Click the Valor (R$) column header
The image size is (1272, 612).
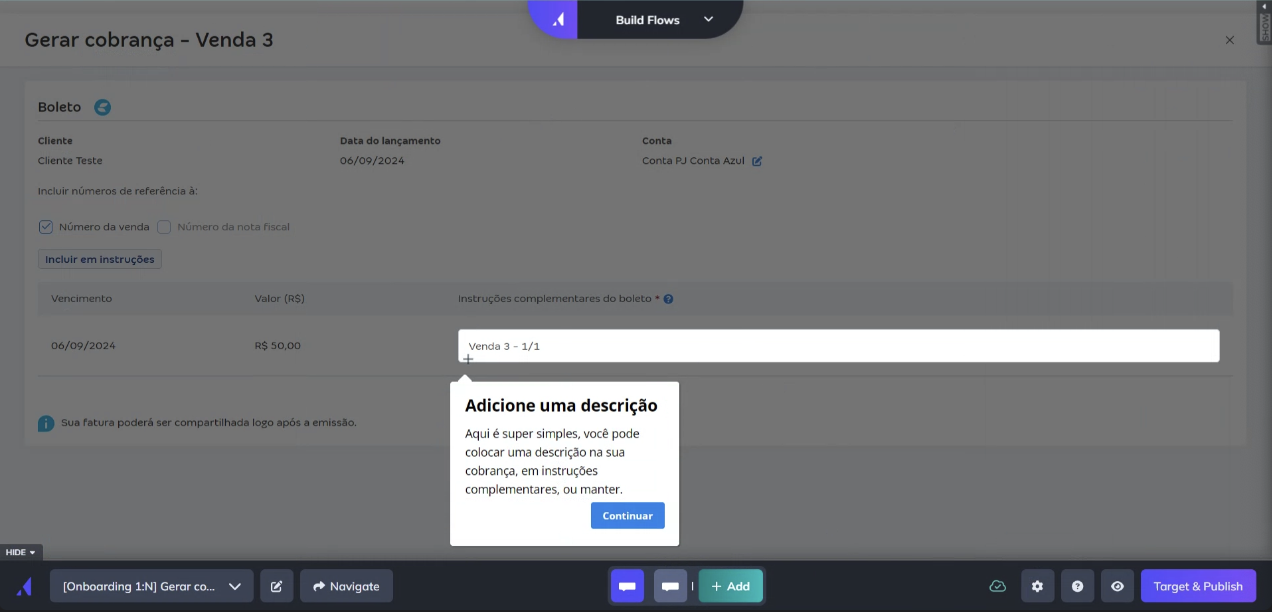pos(280,299)
